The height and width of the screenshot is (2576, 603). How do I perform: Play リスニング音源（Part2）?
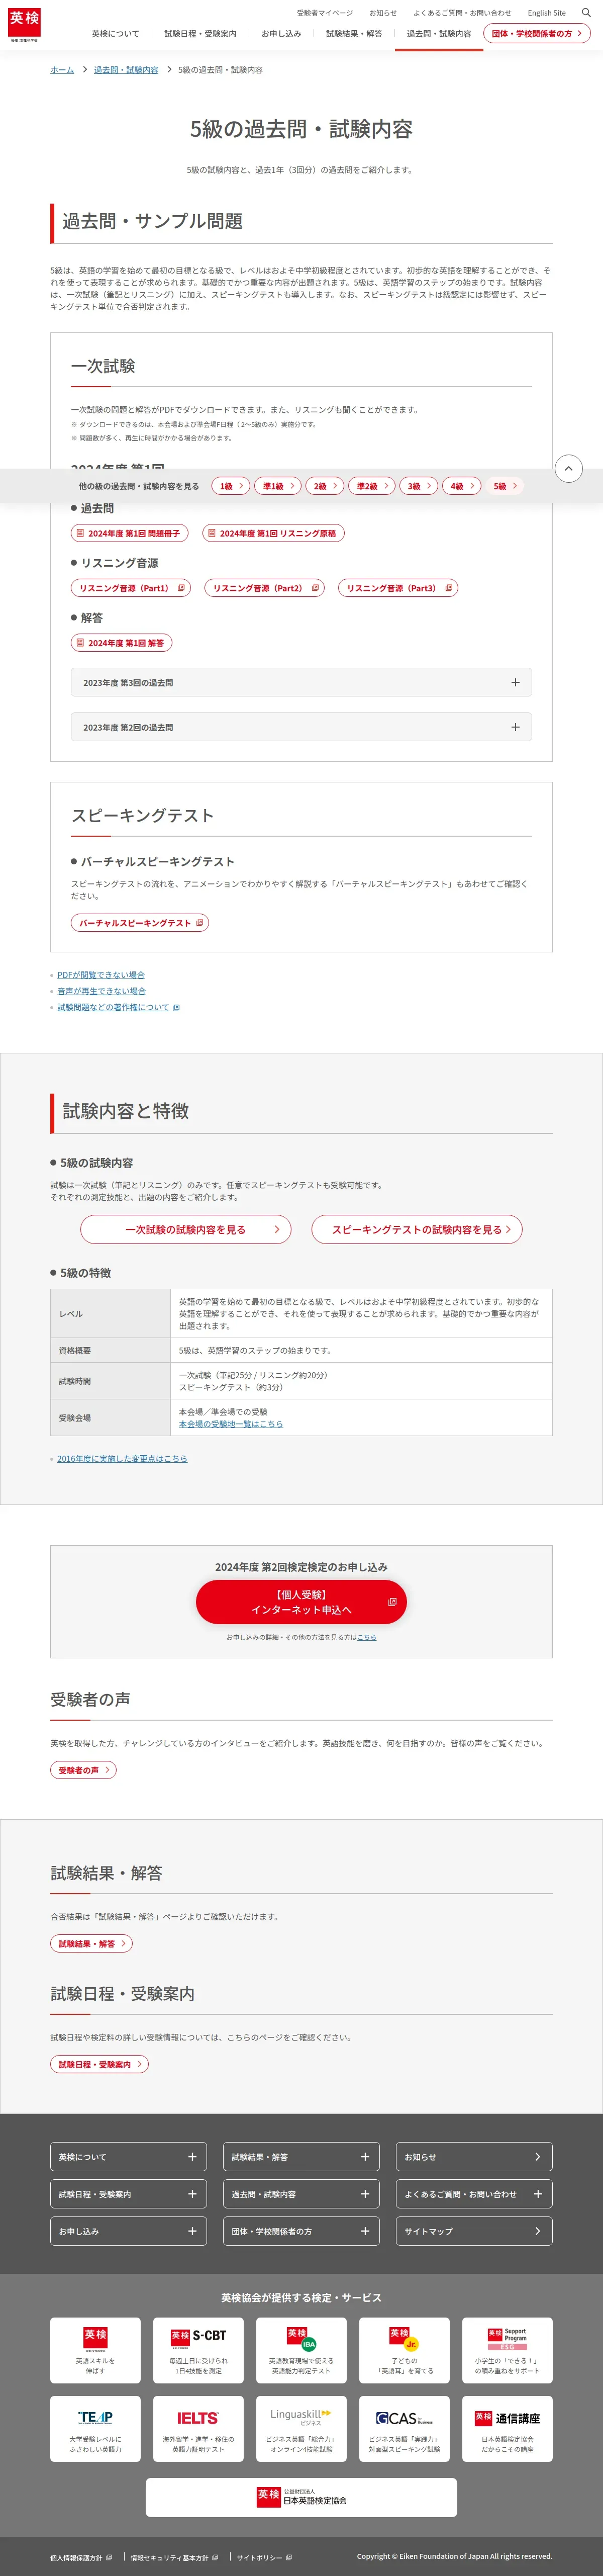coord(265,588)
